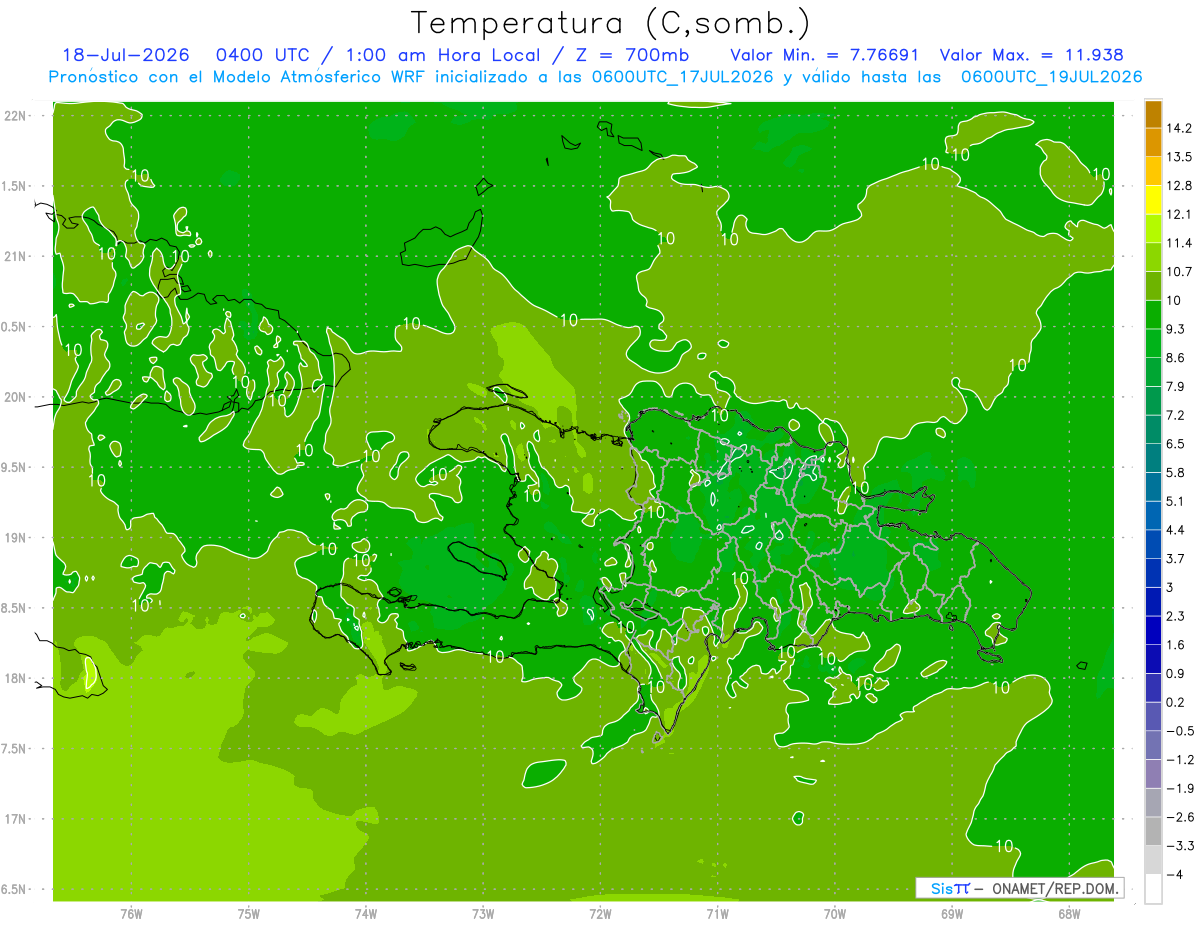The width and height of the screenshot is (1200, 927).
Task: Click the legend value 14.2
Action: coord(1179,128)
